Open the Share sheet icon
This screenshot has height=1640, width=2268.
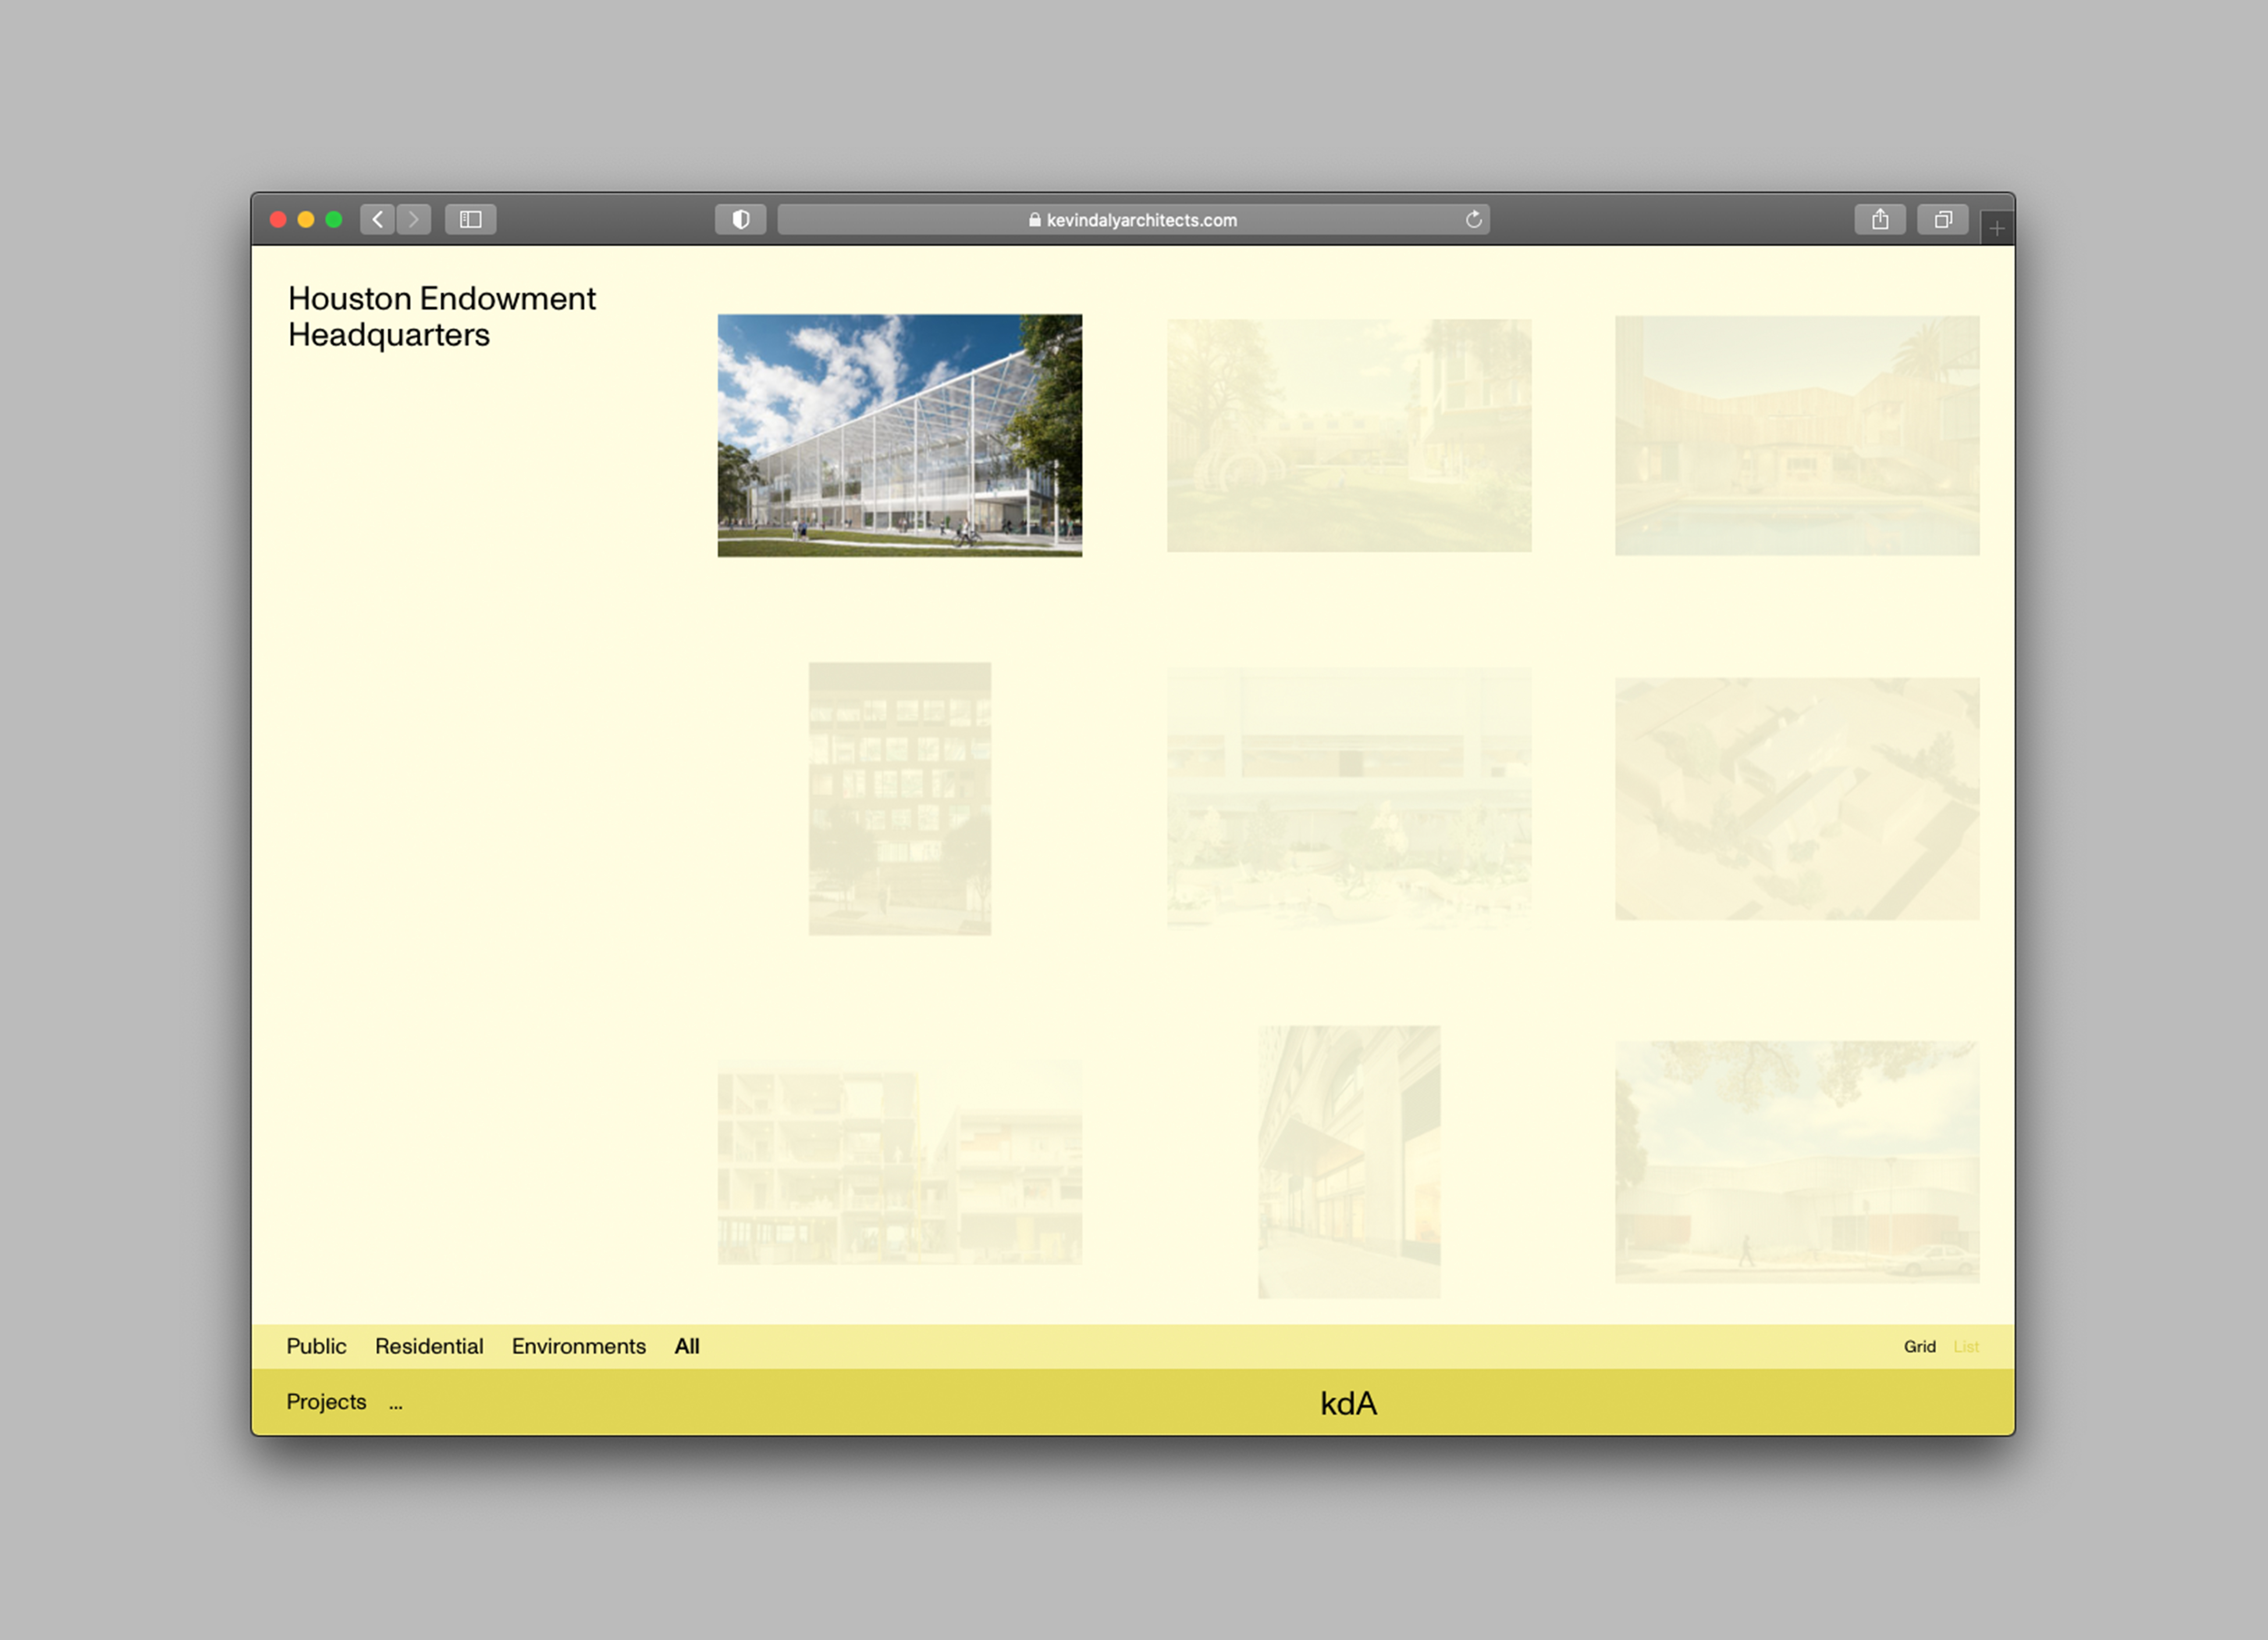click(1880, 219)
